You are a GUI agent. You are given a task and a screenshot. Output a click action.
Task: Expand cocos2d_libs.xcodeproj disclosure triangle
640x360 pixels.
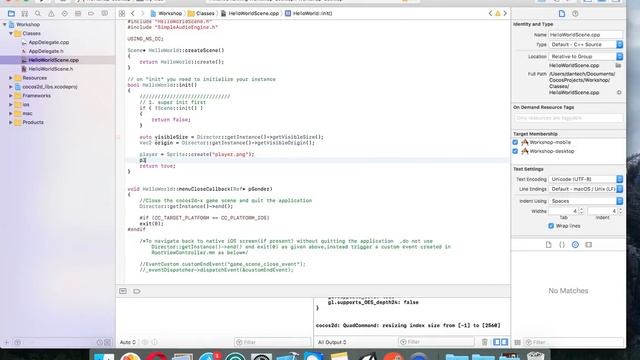pyautogui.click(x=11, y=87)
